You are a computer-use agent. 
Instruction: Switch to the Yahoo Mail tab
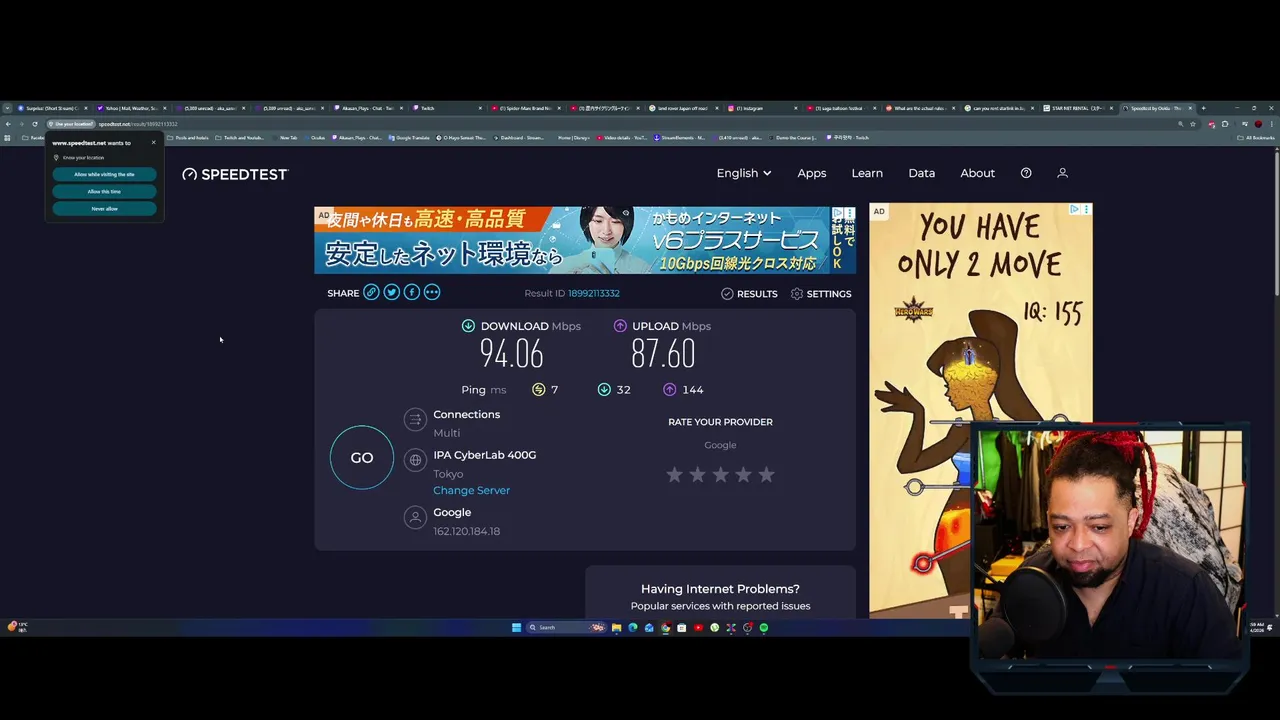pos(132,108)
